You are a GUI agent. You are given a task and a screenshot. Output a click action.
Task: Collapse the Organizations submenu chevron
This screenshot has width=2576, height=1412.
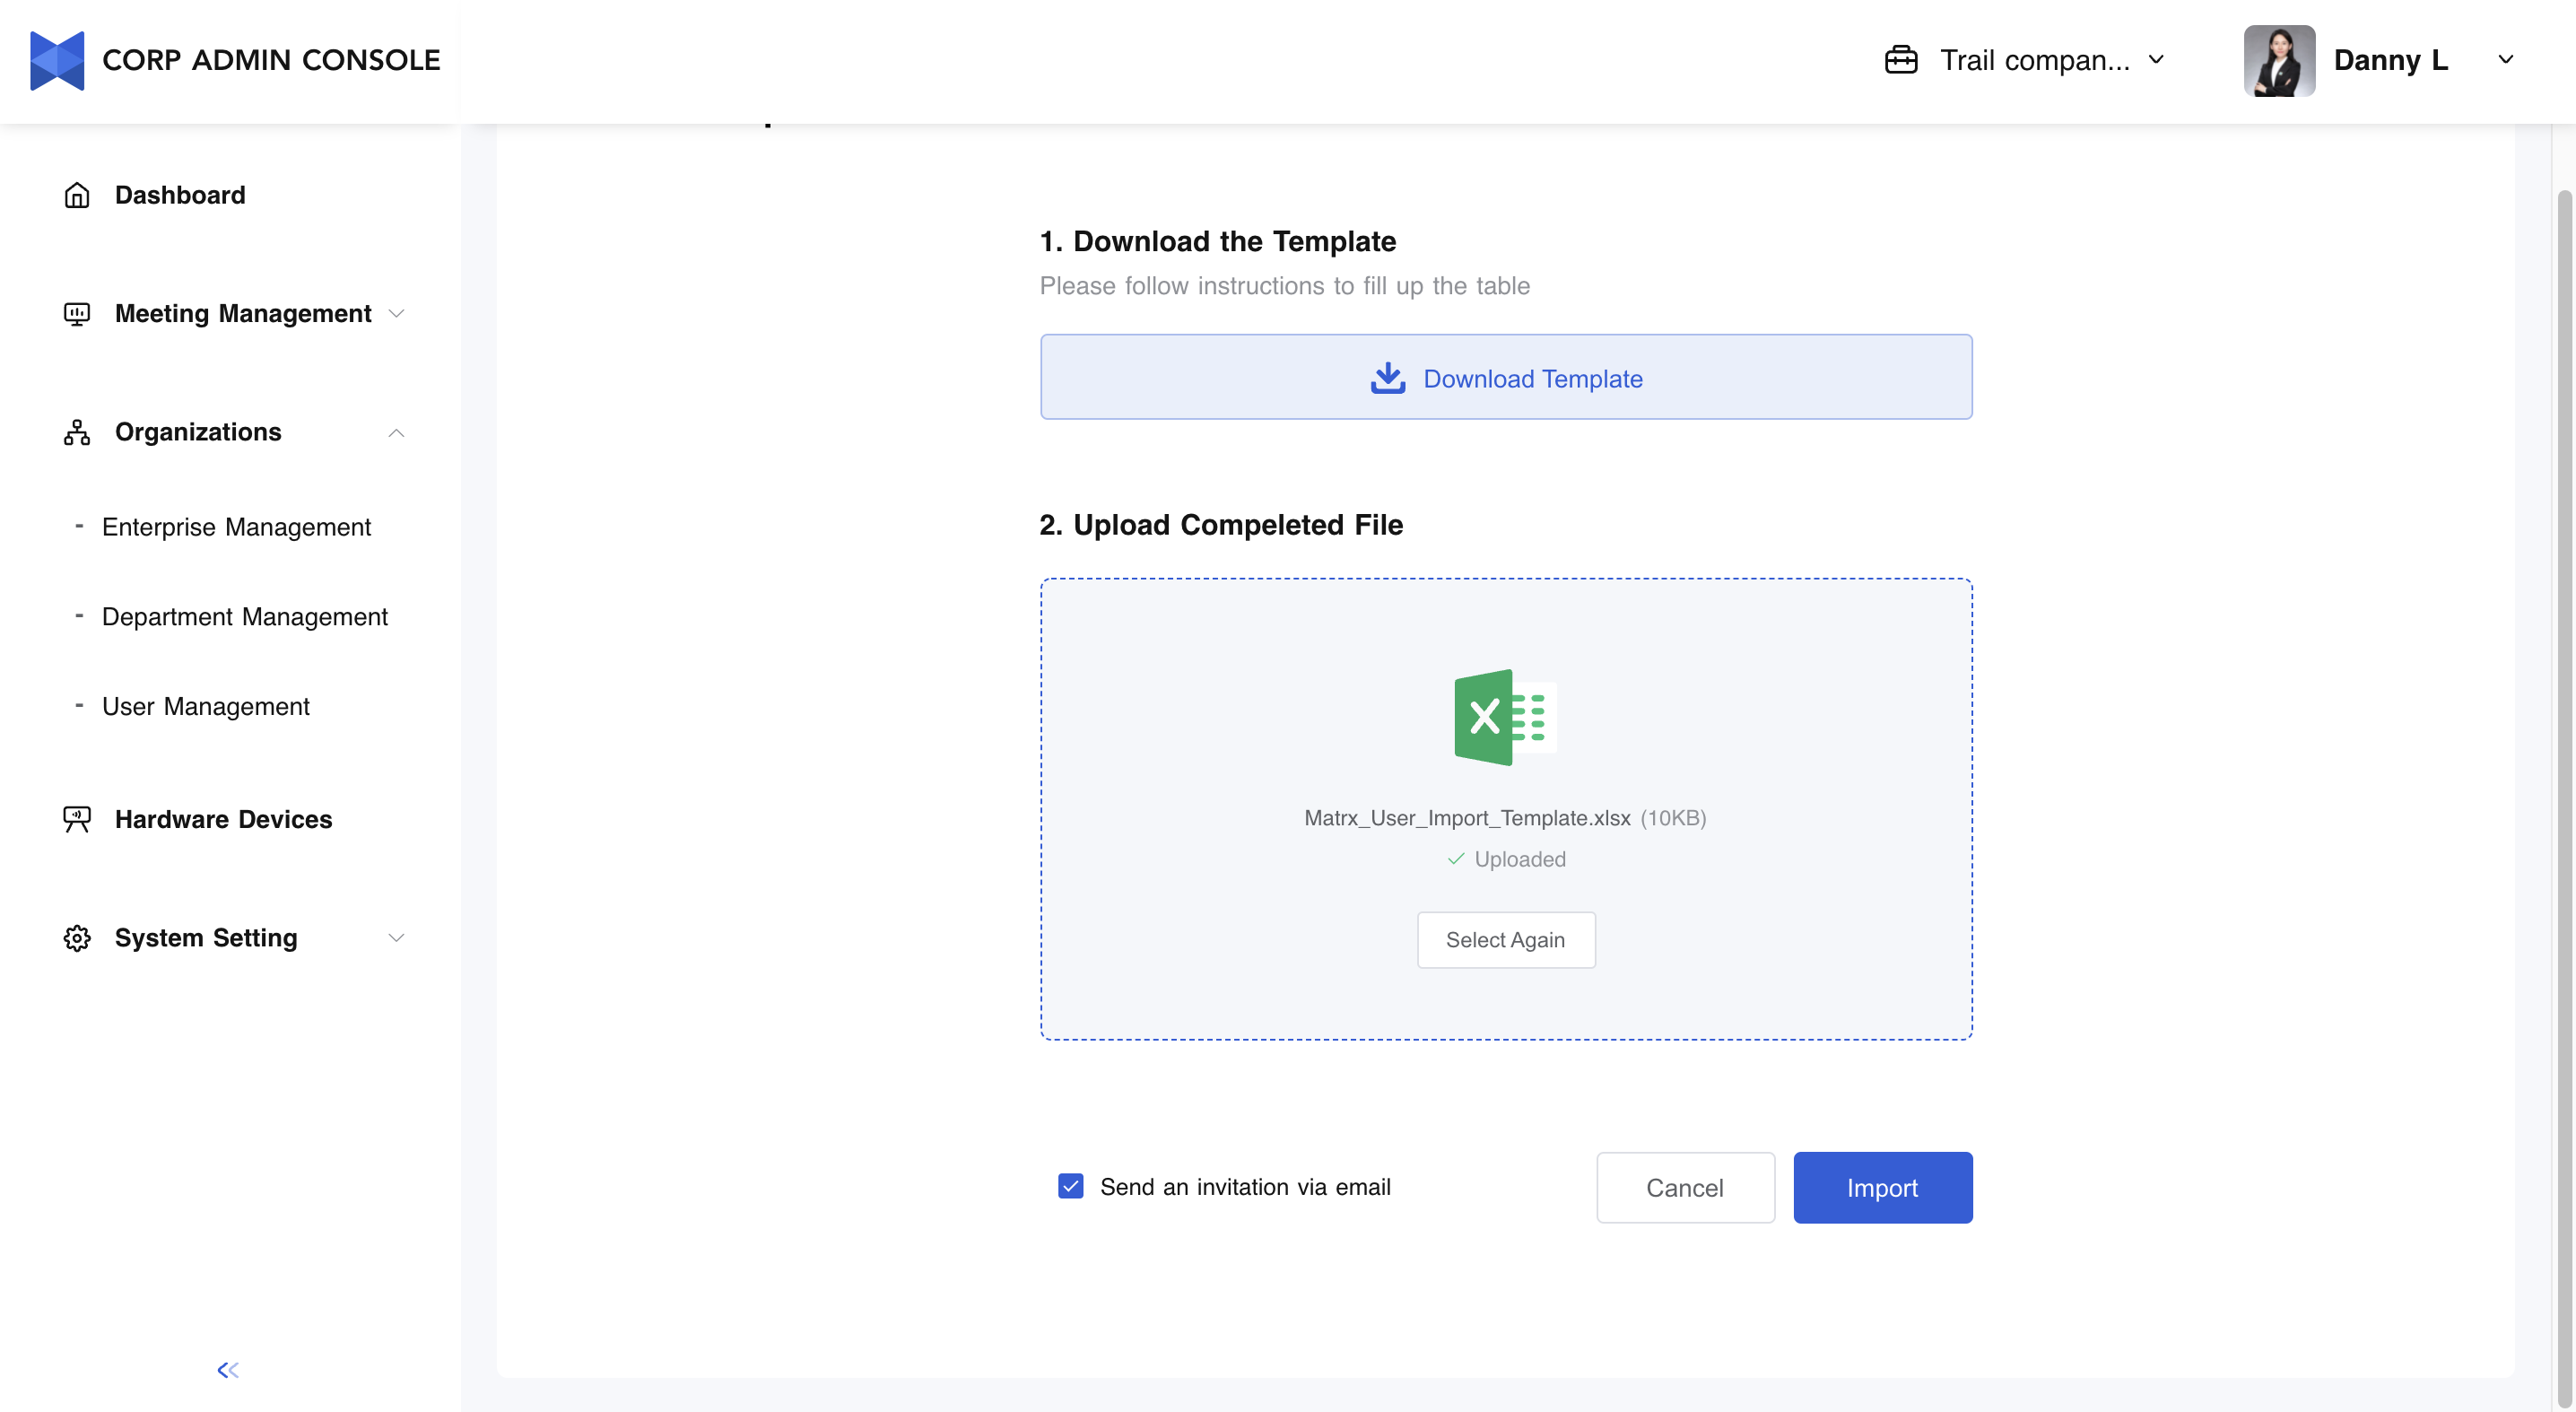396,432
